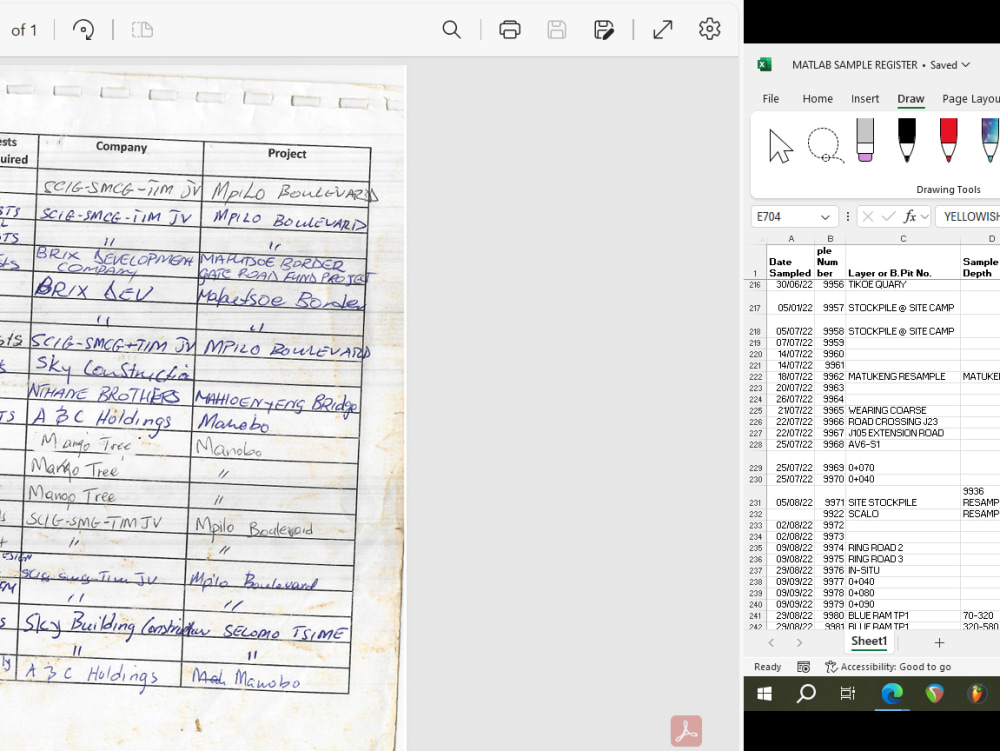This screenshot has height=751, width=1000.
Task: Click the Excel app logo in title bar
Action: point(764,64)
